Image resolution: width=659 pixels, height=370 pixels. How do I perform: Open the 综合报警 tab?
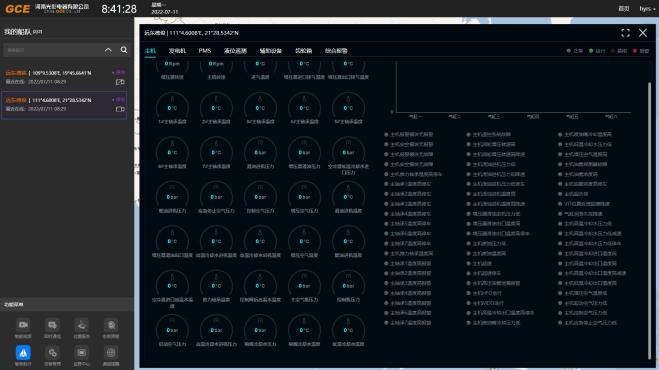336,51
